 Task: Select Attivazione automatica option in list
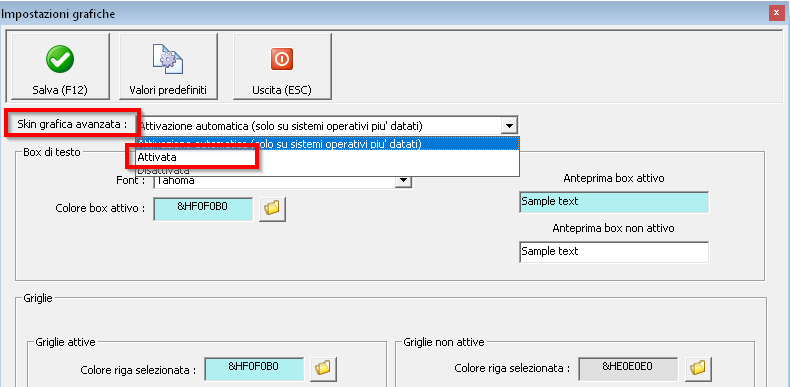point(327,144)
